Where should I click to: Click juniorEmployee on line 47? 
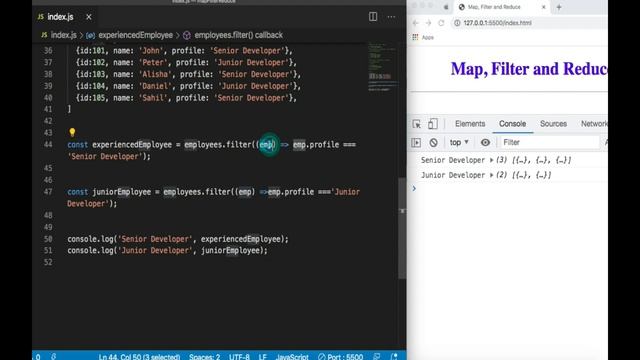tap(122, 192)
